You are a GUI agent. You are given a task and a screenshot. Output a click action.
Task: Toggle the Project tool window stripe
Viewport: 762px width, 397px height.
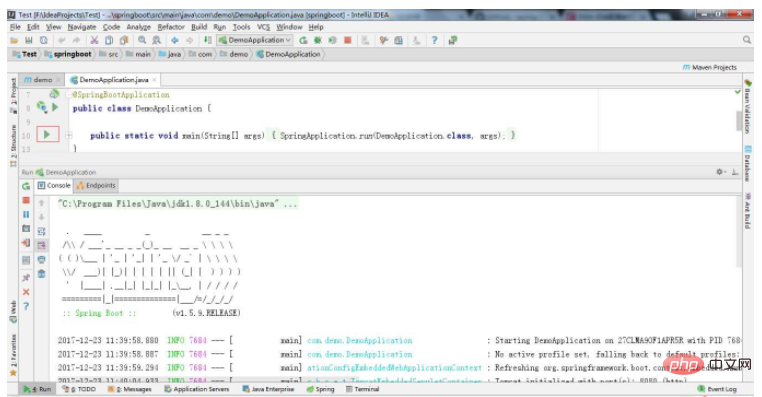13,96
